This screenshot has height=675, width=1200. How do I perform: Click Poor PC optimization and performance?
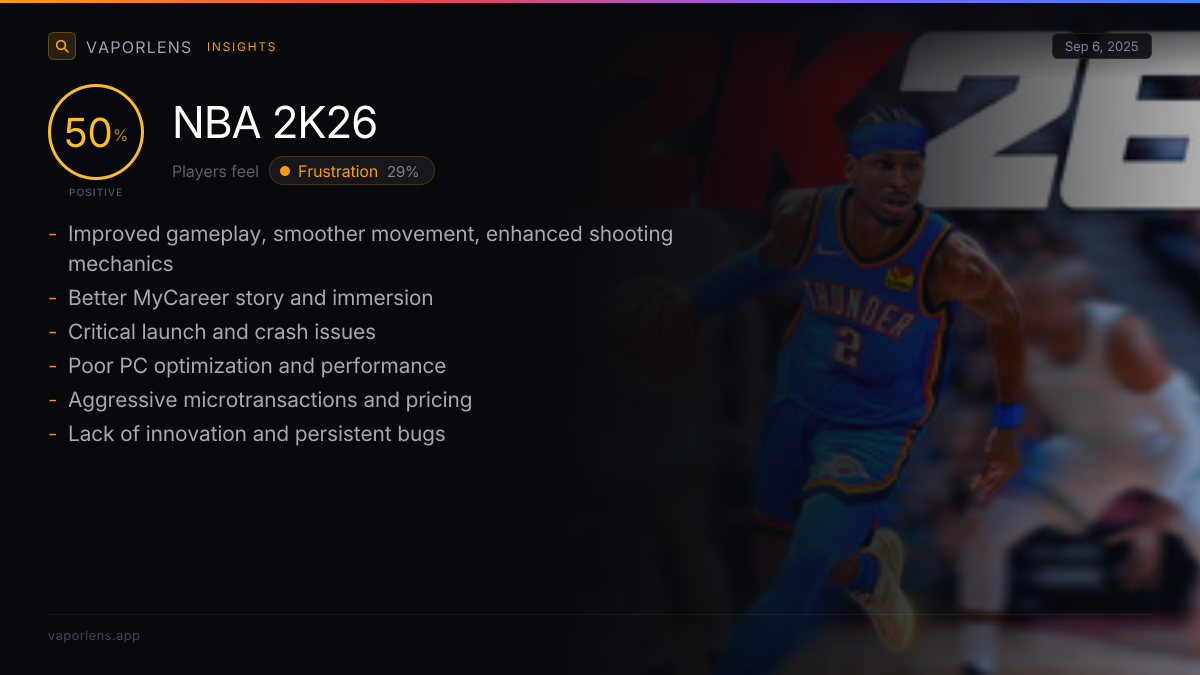257,366
